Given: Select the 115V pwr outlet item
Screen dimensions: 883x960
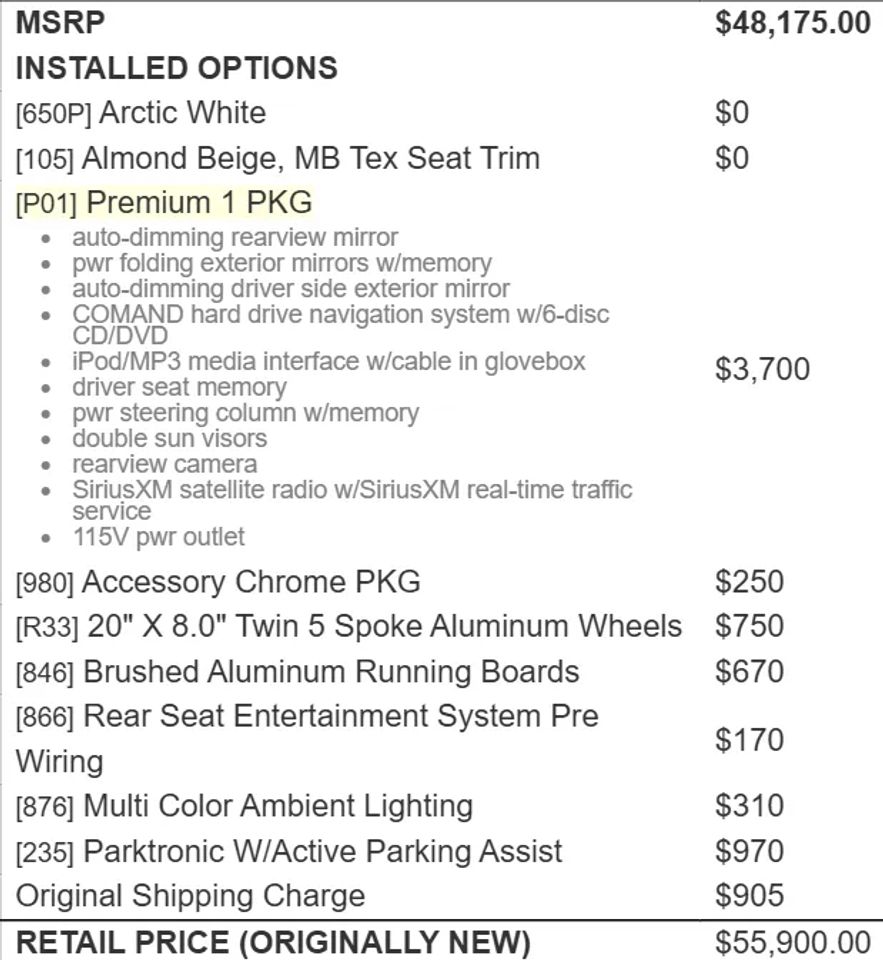Looking at the screenshot, I should (x=159, y=537).
